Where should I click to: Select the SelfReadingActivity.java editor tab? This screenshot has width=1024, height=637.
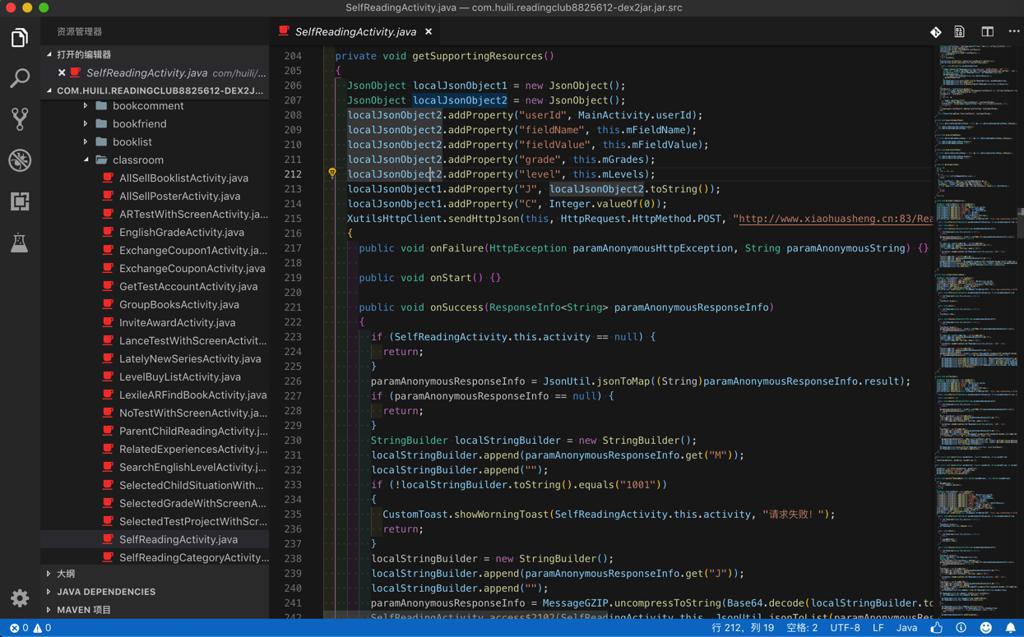[356, 31]
